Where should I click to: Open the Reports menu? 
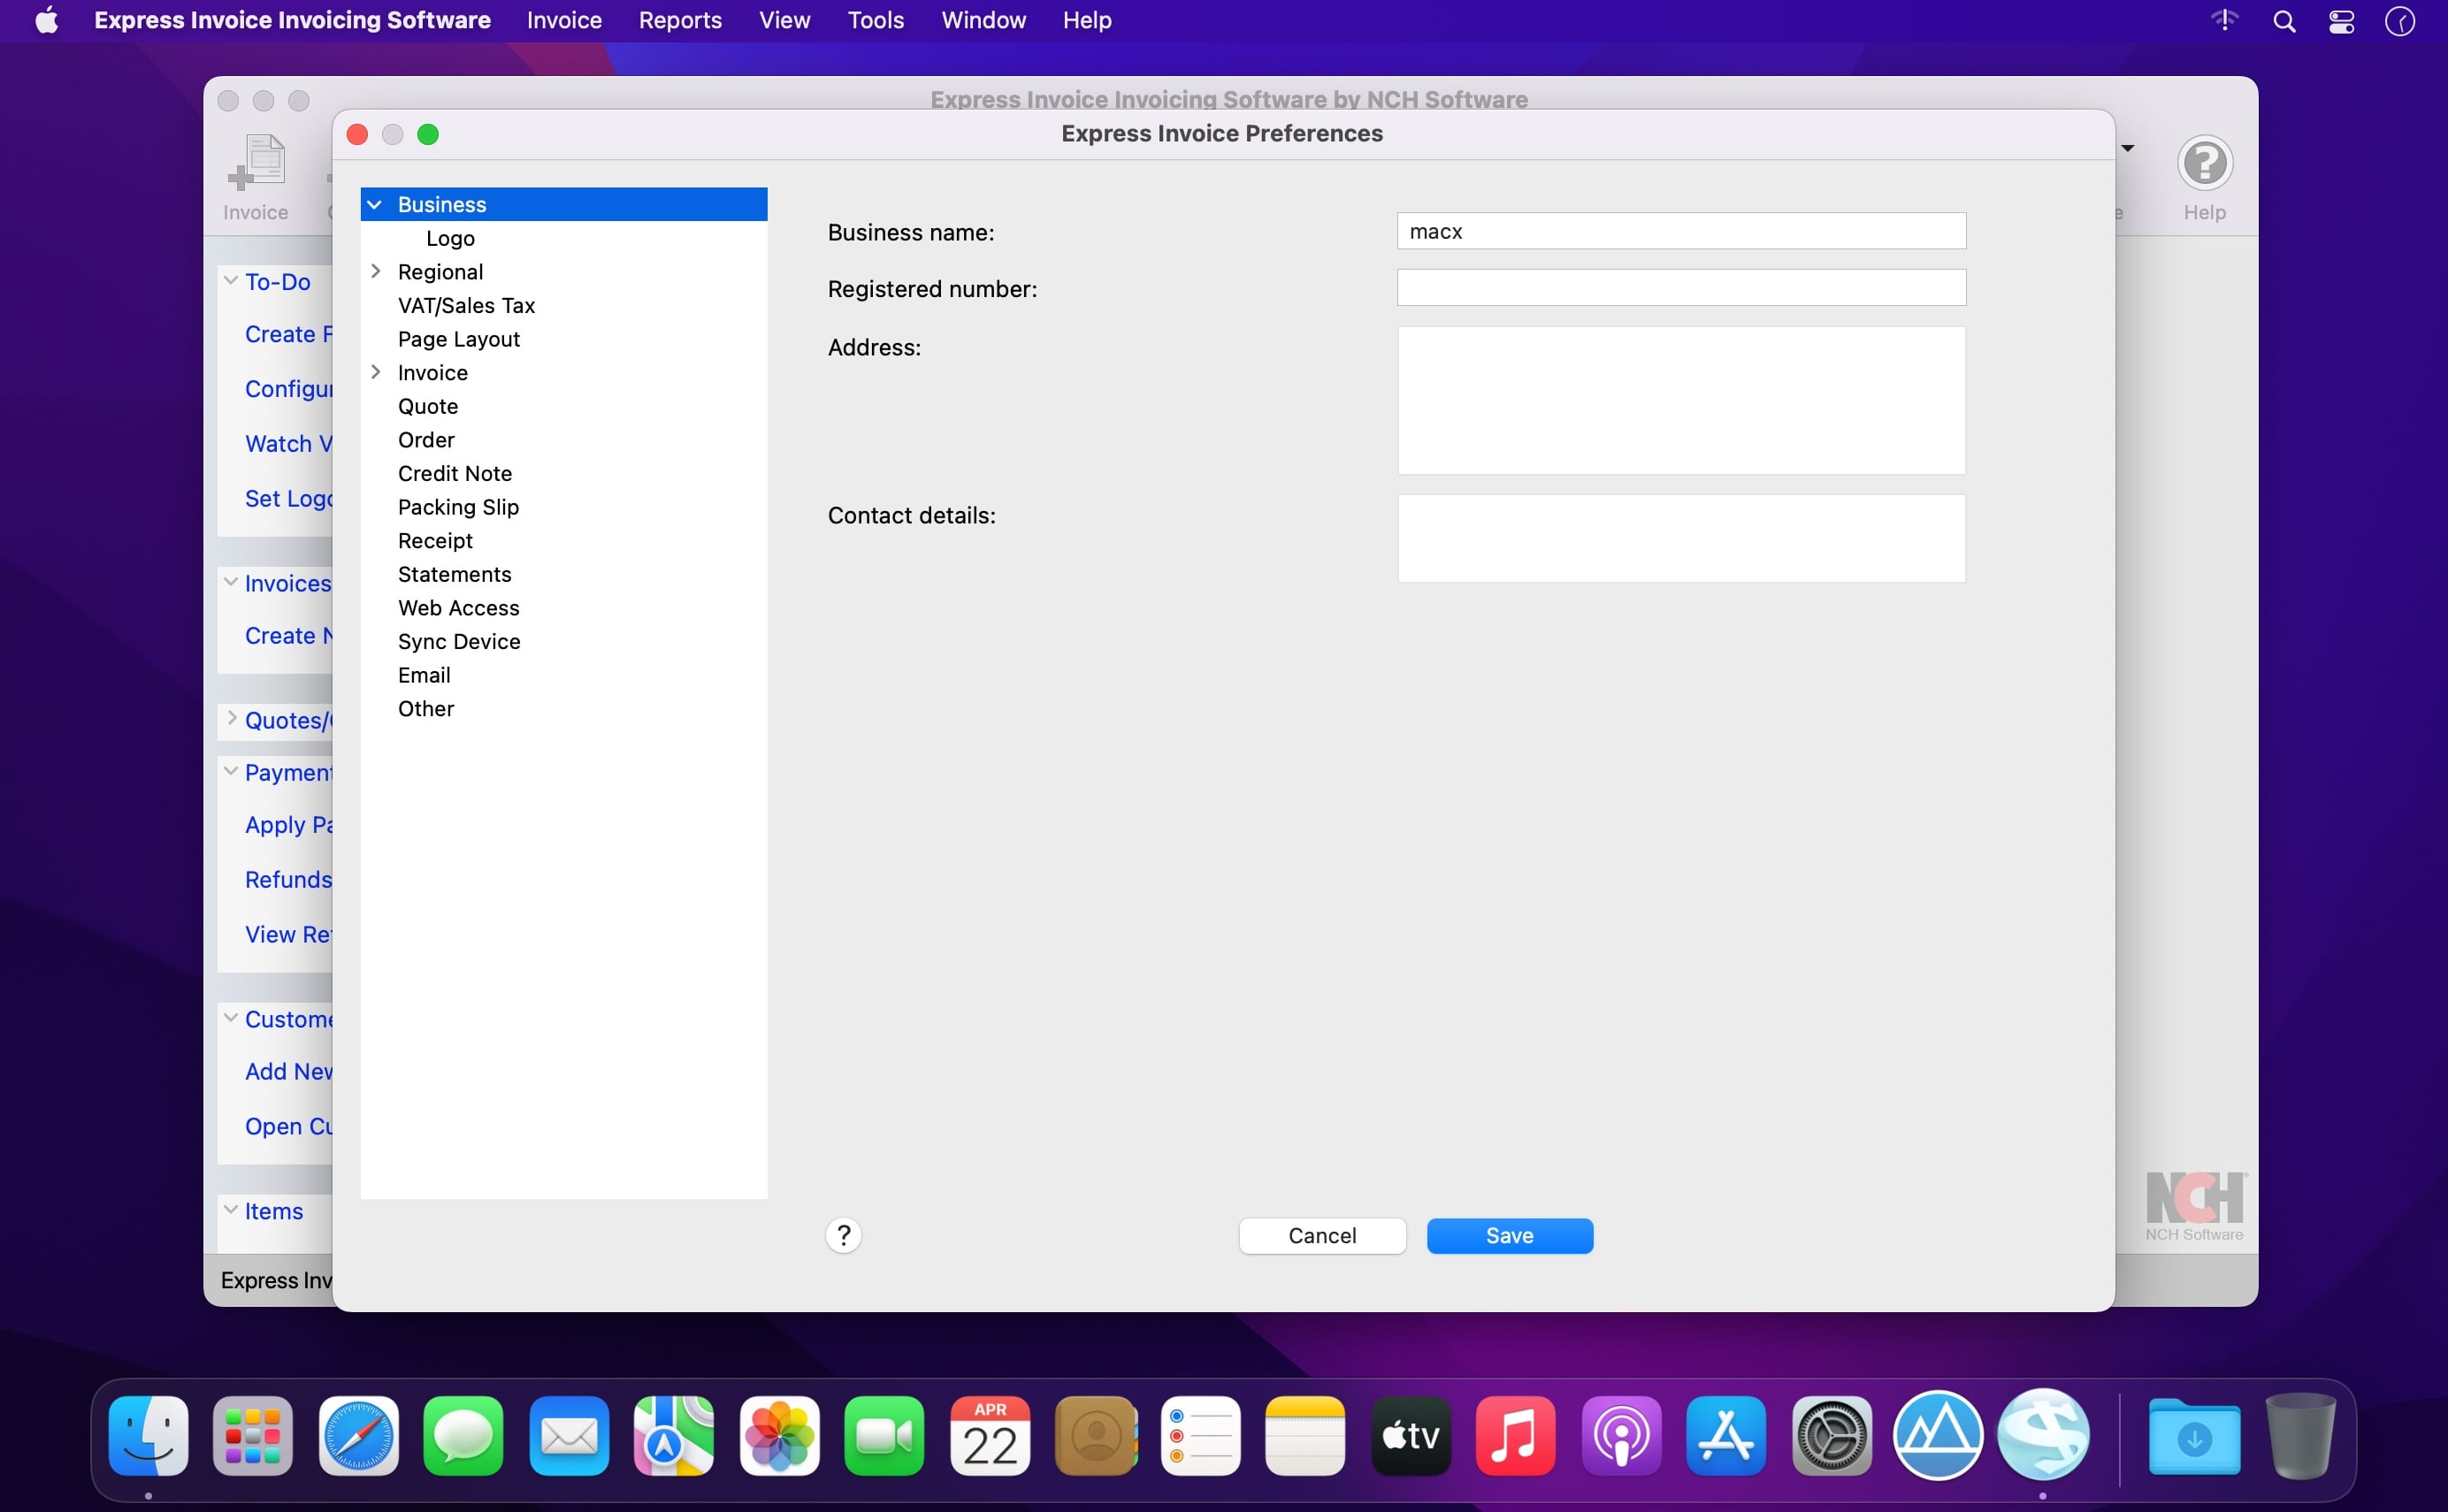tap(680, 21)
